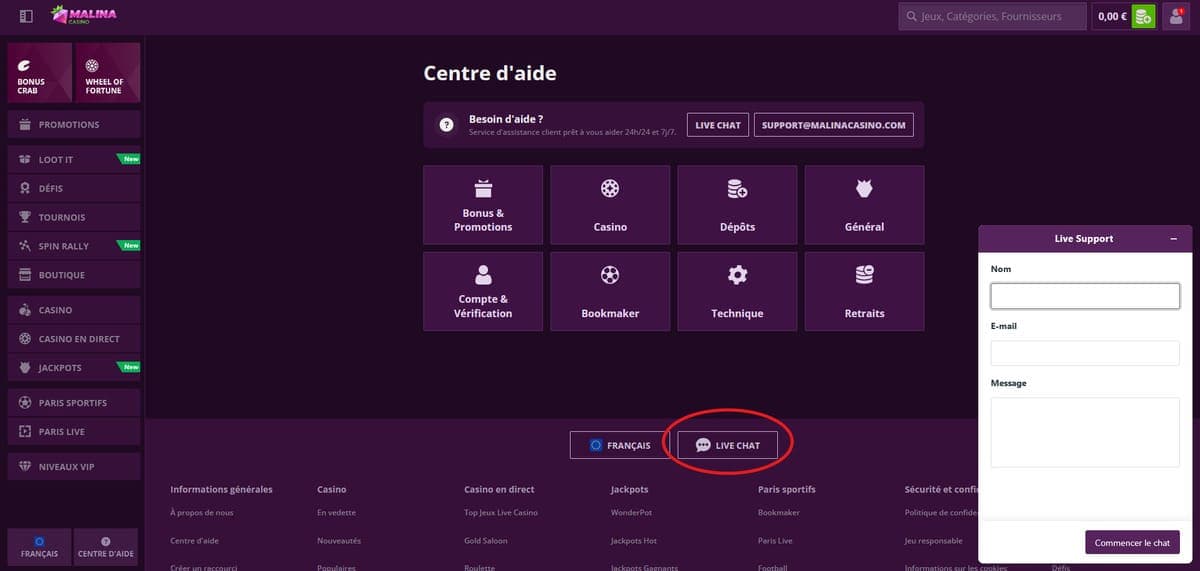
Task: Click the support@malinacasino.com button
Action: coord(833,125)
